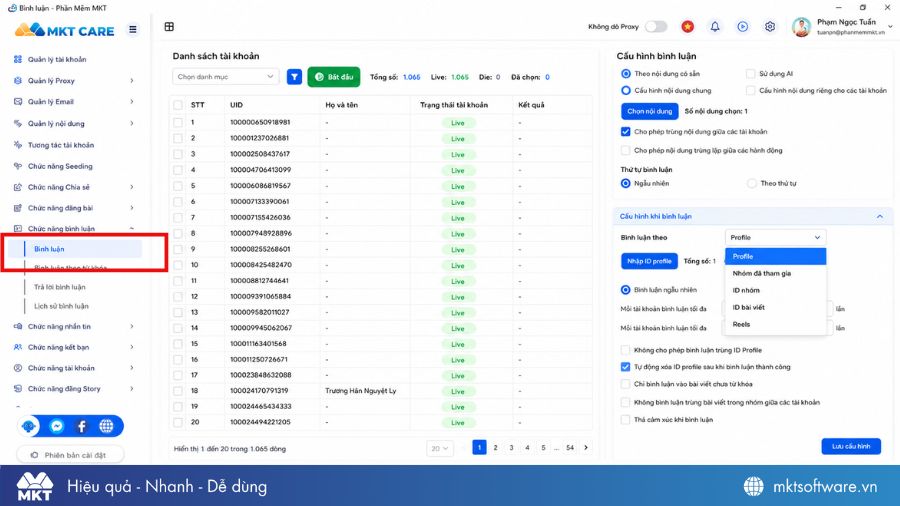
Task: Open the settings gear icon
Action: click(770, 26)
